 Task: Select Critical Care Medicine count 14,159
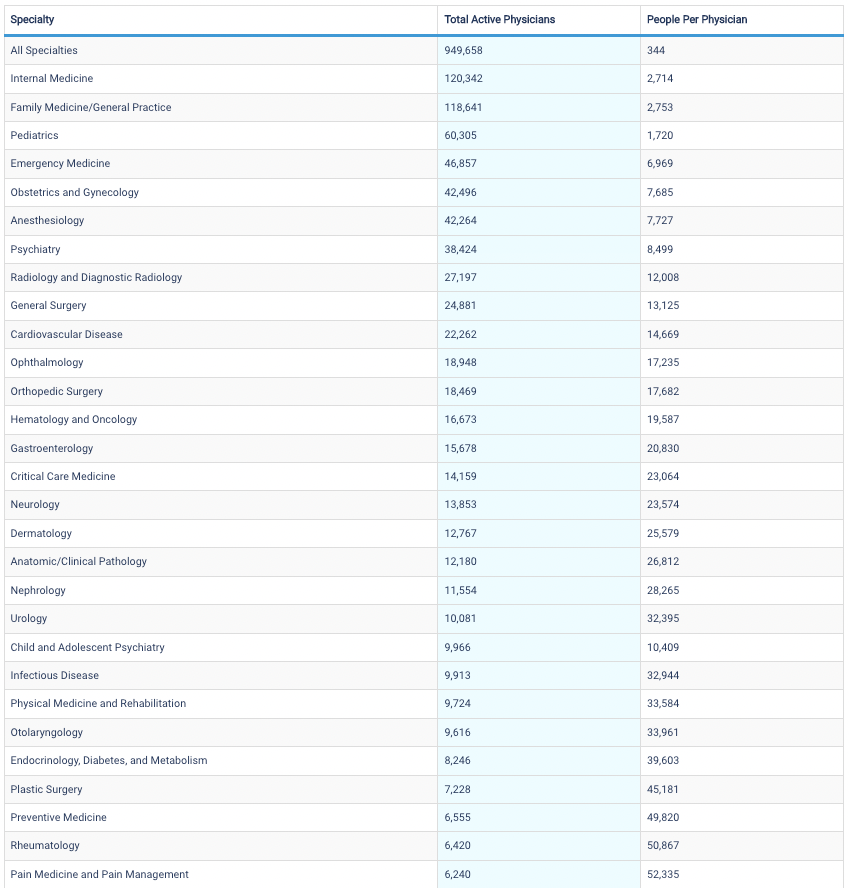tap(461, 476)
